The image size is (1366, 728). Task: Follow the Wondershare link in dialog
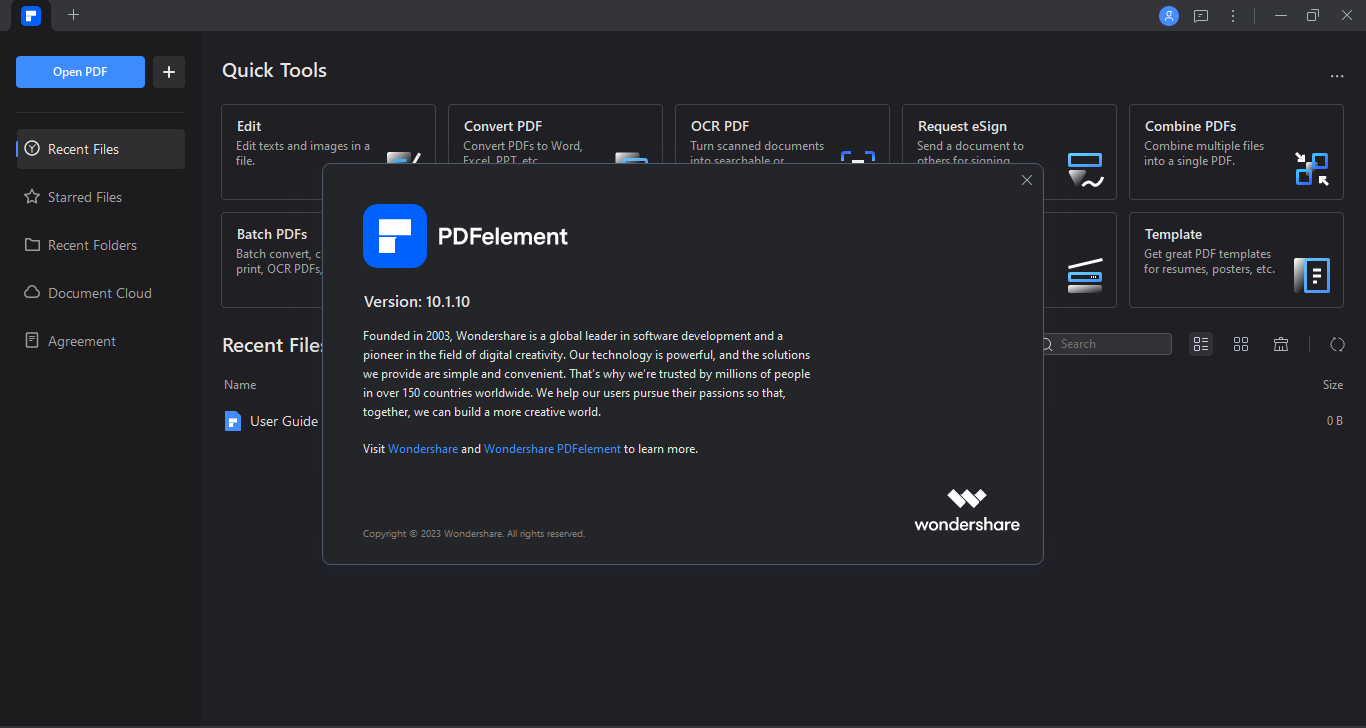[x=423, y=449]
